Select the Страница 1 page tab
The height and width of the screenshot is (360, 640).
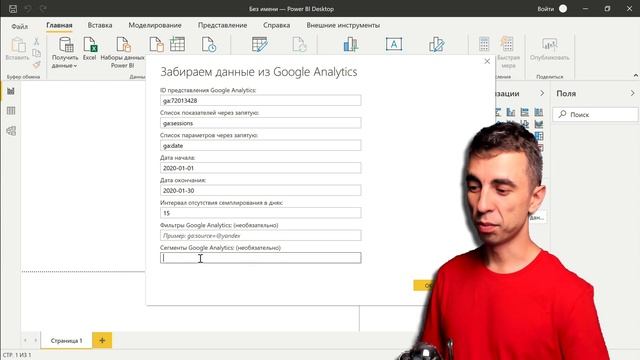pos(67,340)
